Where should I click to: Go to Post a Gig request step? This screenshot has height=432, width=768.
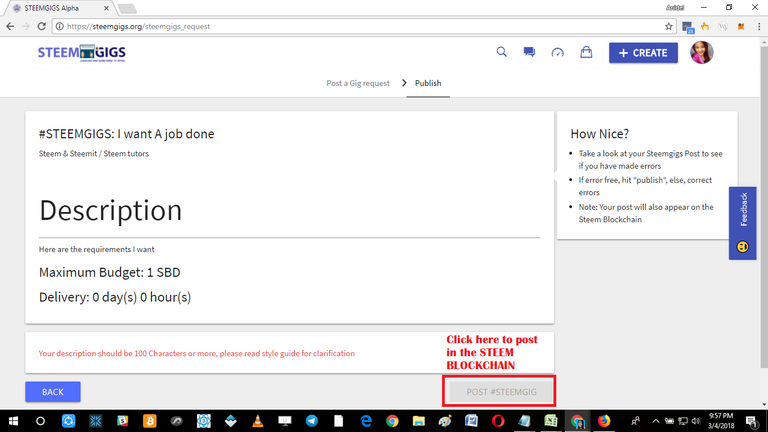[x=358, y=83]
